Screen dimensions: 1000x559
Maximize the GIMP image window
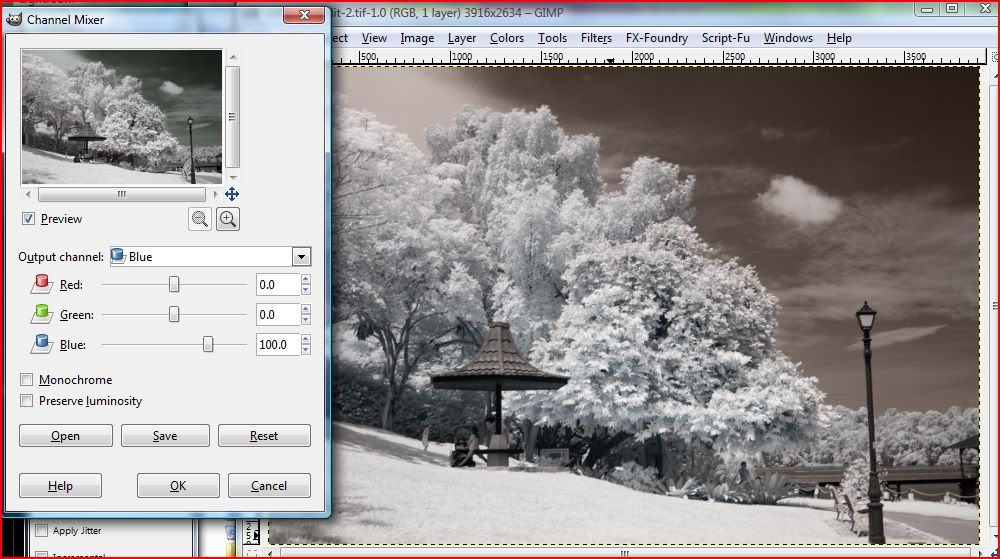pos(952,8)
